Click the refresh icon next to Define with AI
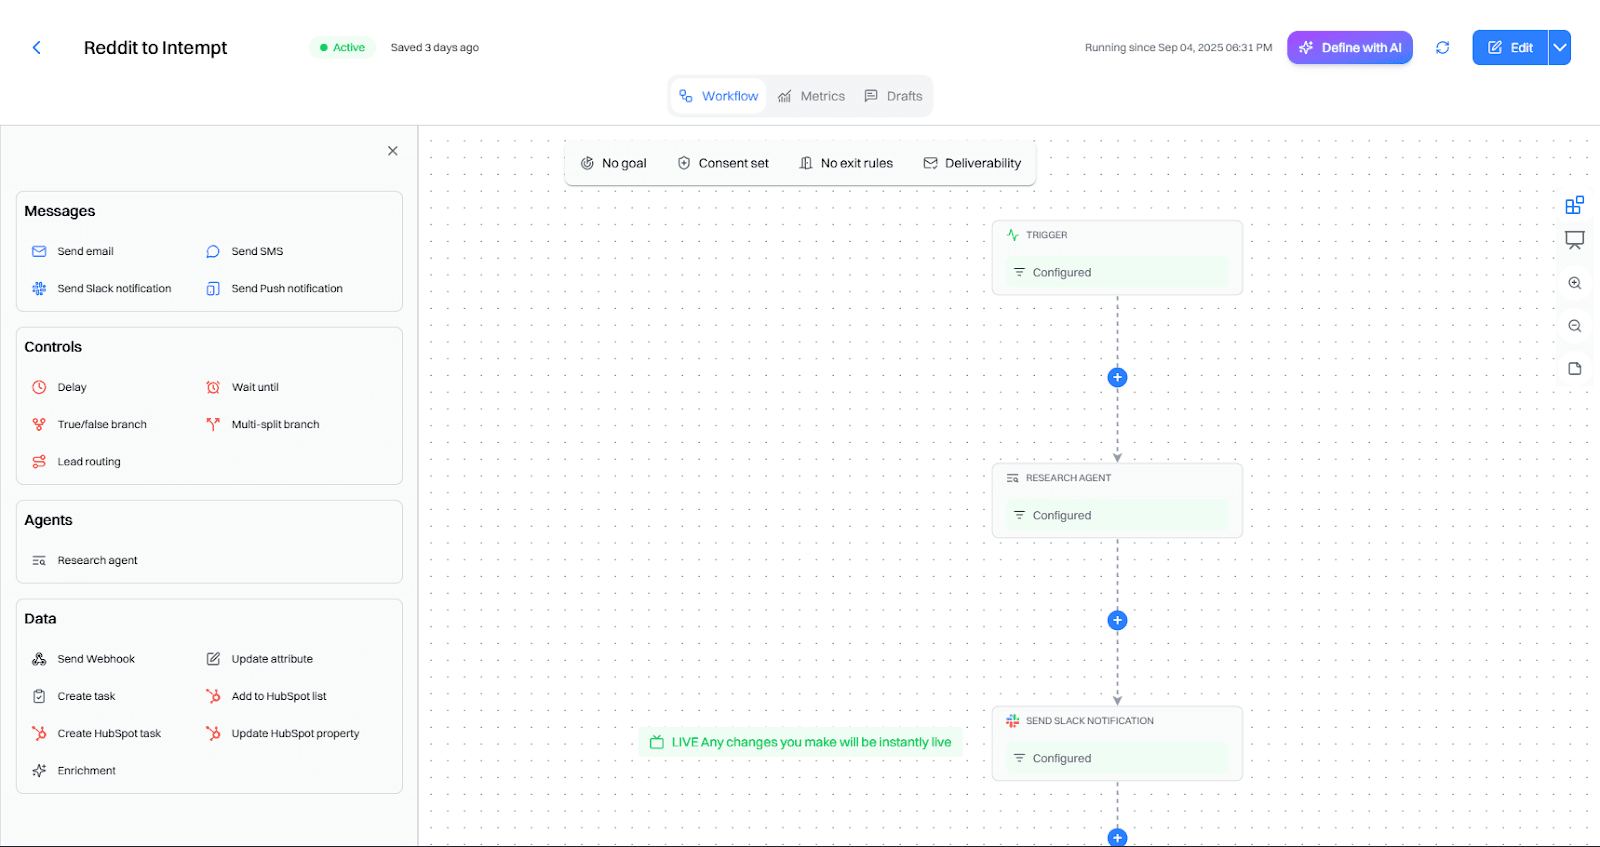Image resolution: width=1600 pixels, height=847 pixels. pyautogui.click(x=1442, y=48)
